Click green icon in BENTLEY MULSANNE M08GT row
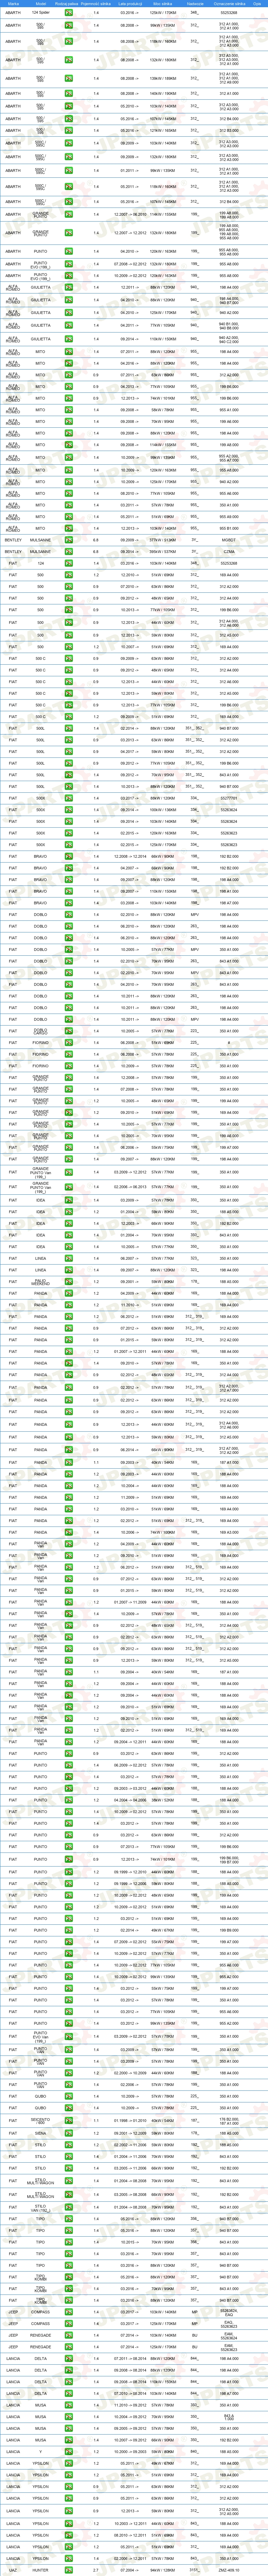The height and width of the screenshot is (2576, 268). [69, 540]
